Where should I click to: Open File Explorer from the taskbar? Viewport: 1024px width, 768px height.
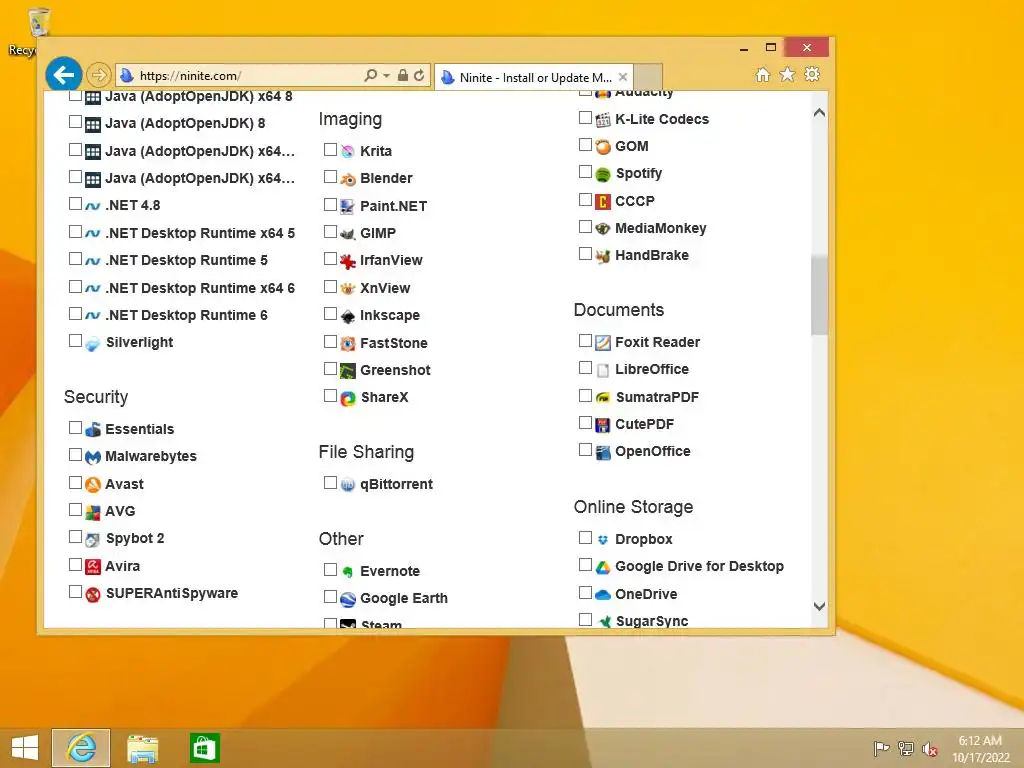142,748
